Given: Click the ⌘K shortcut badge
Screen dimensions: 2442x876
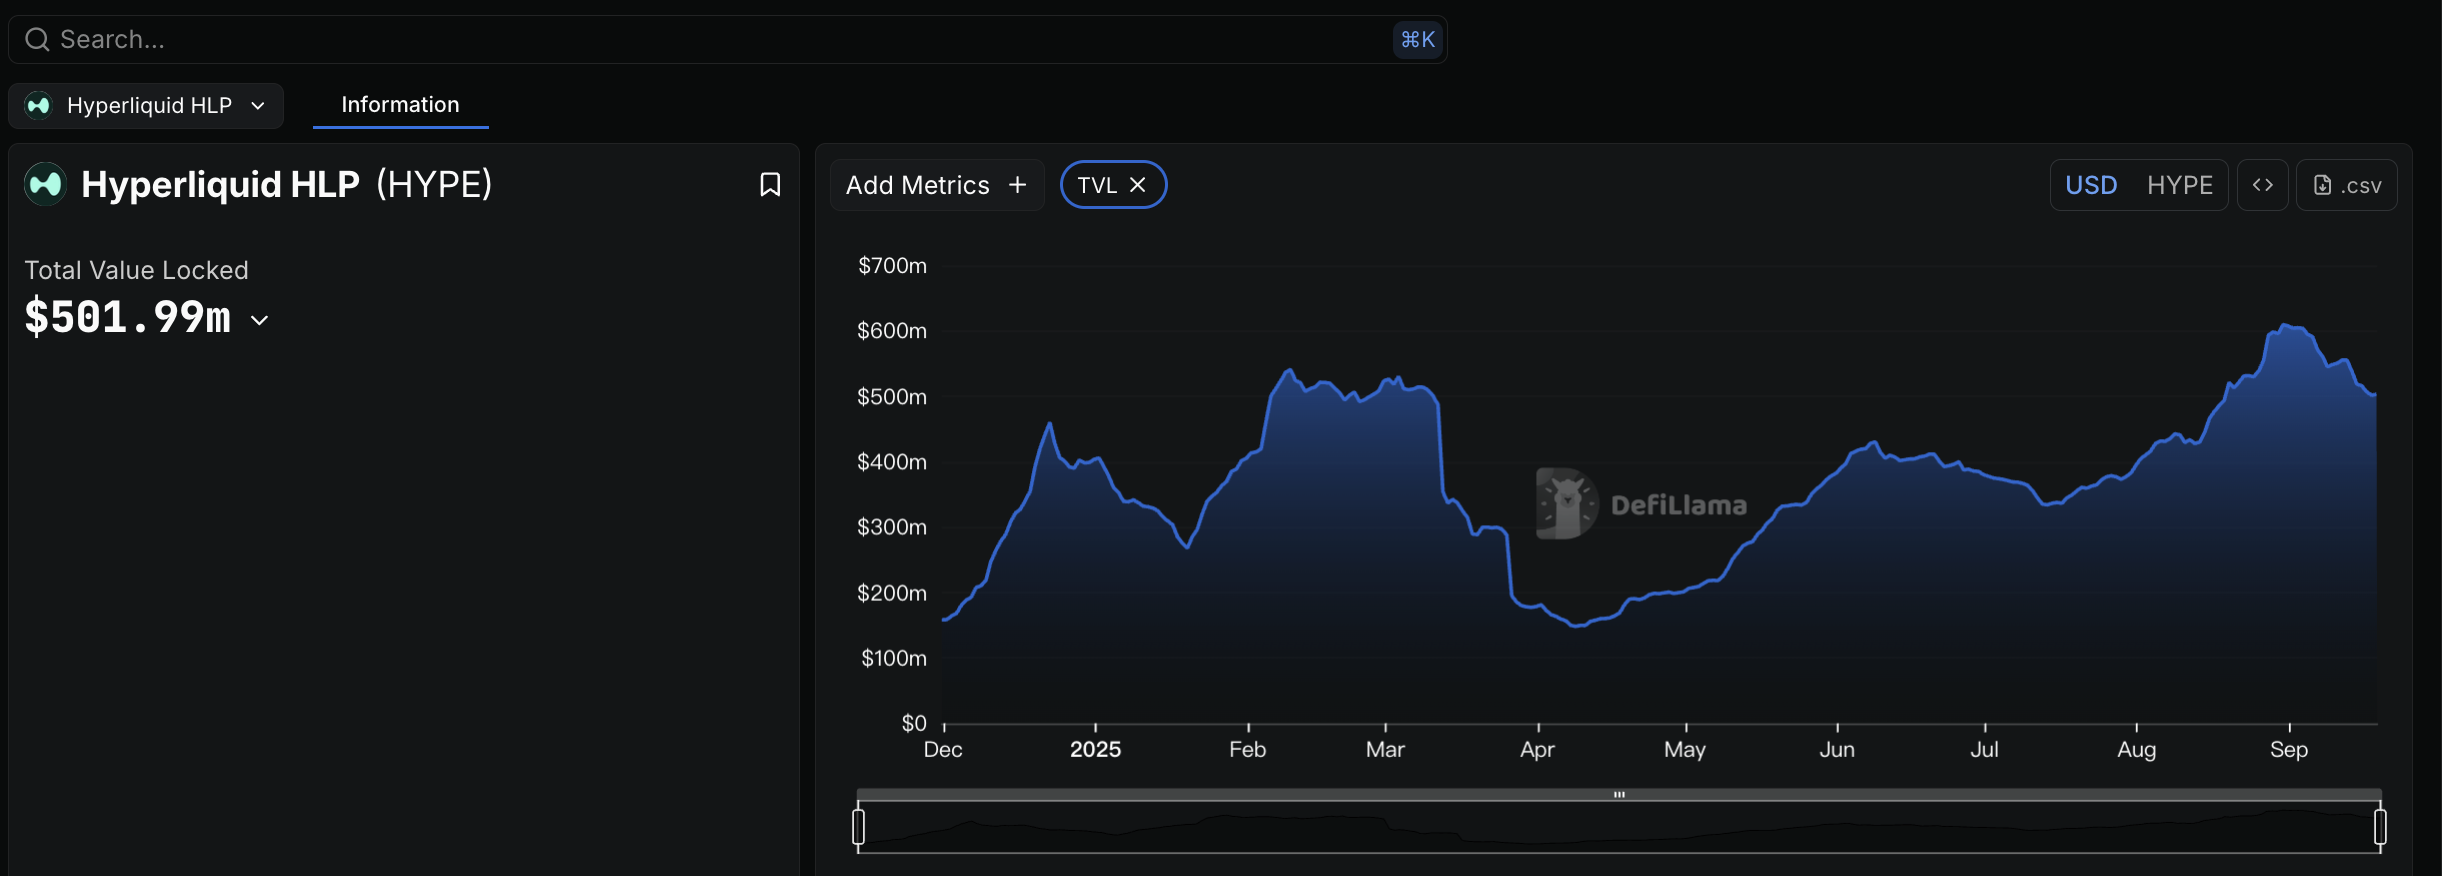Looking at the screenshot, I should coord(1417,40).
